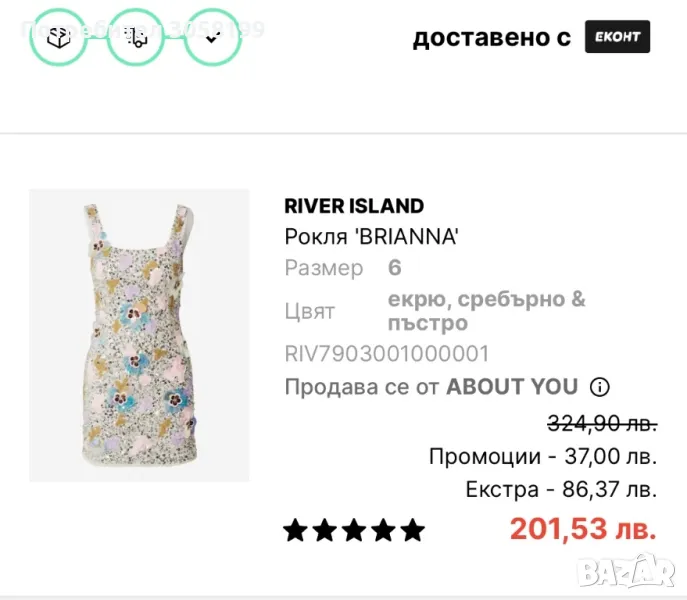Click the Промоции discount line
The image size is (687, 600).
(x=543, y=457)
